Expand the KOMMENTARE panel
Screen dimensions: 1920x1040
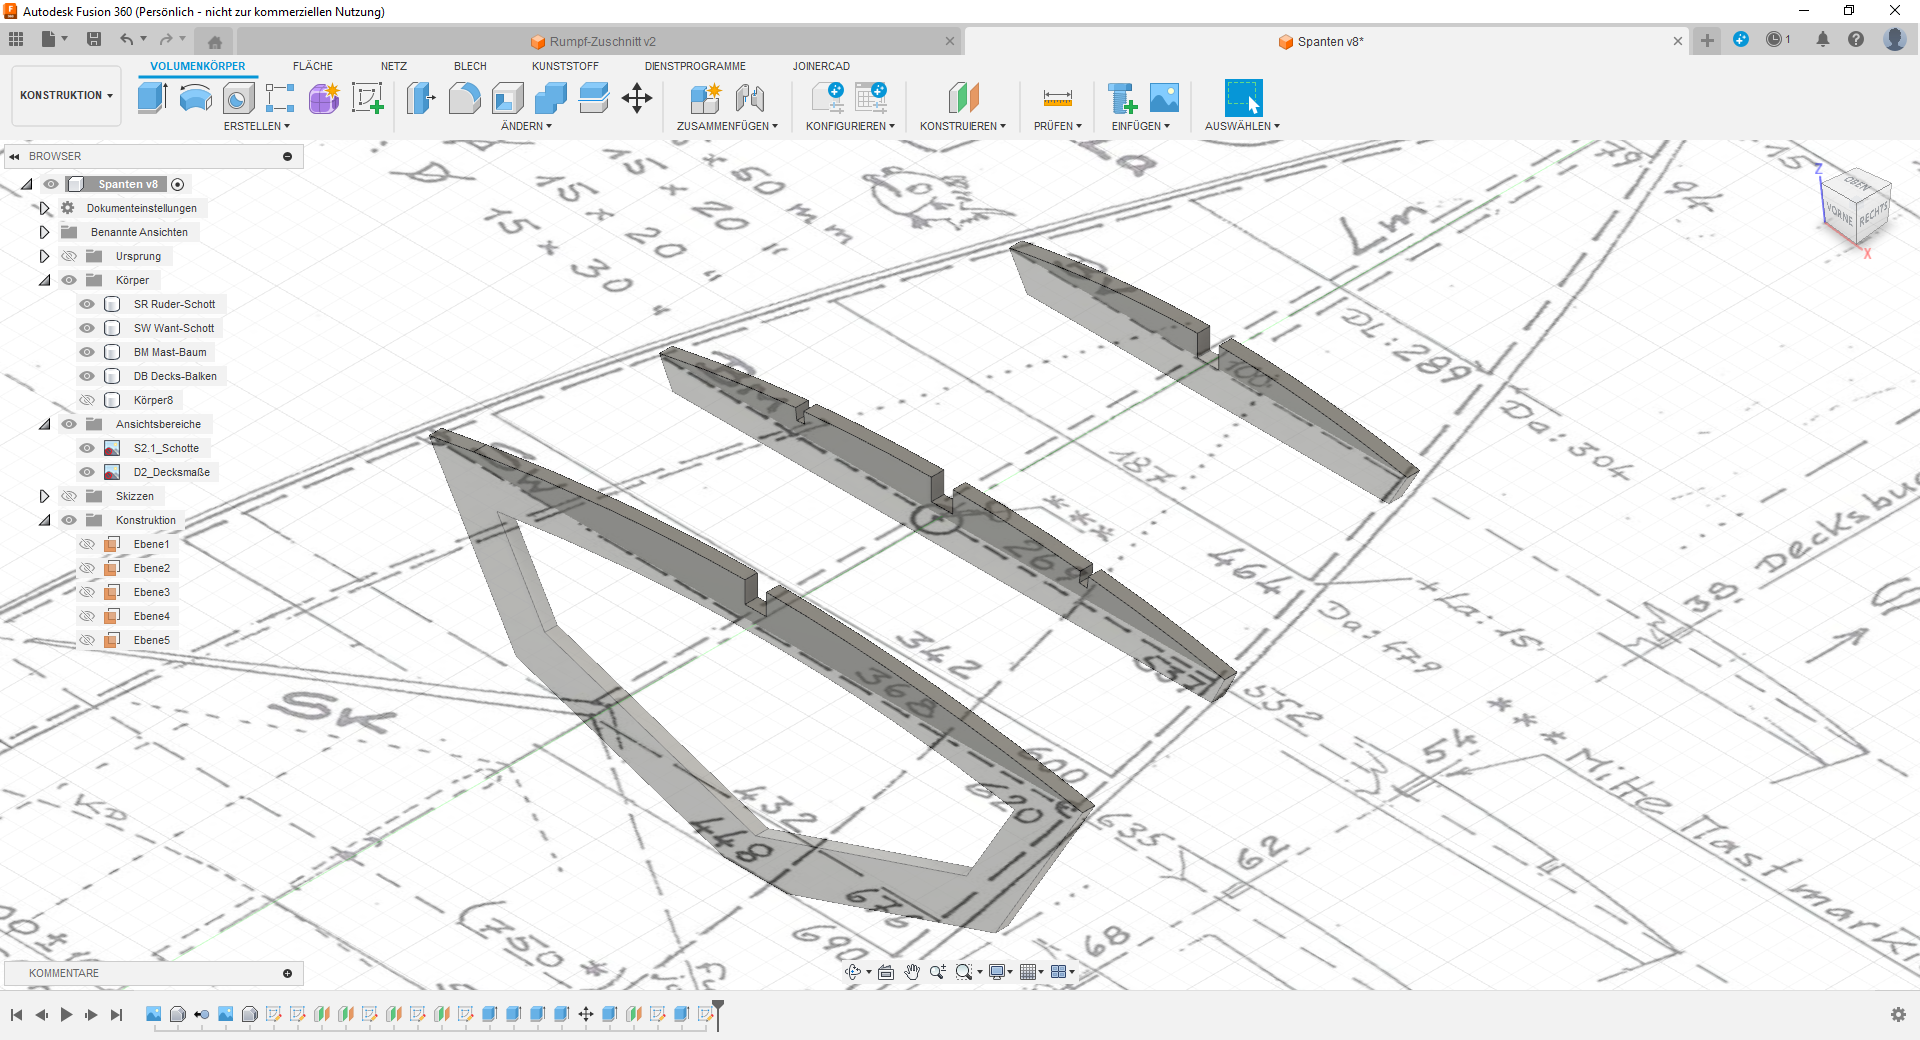[x=288, y=973]
